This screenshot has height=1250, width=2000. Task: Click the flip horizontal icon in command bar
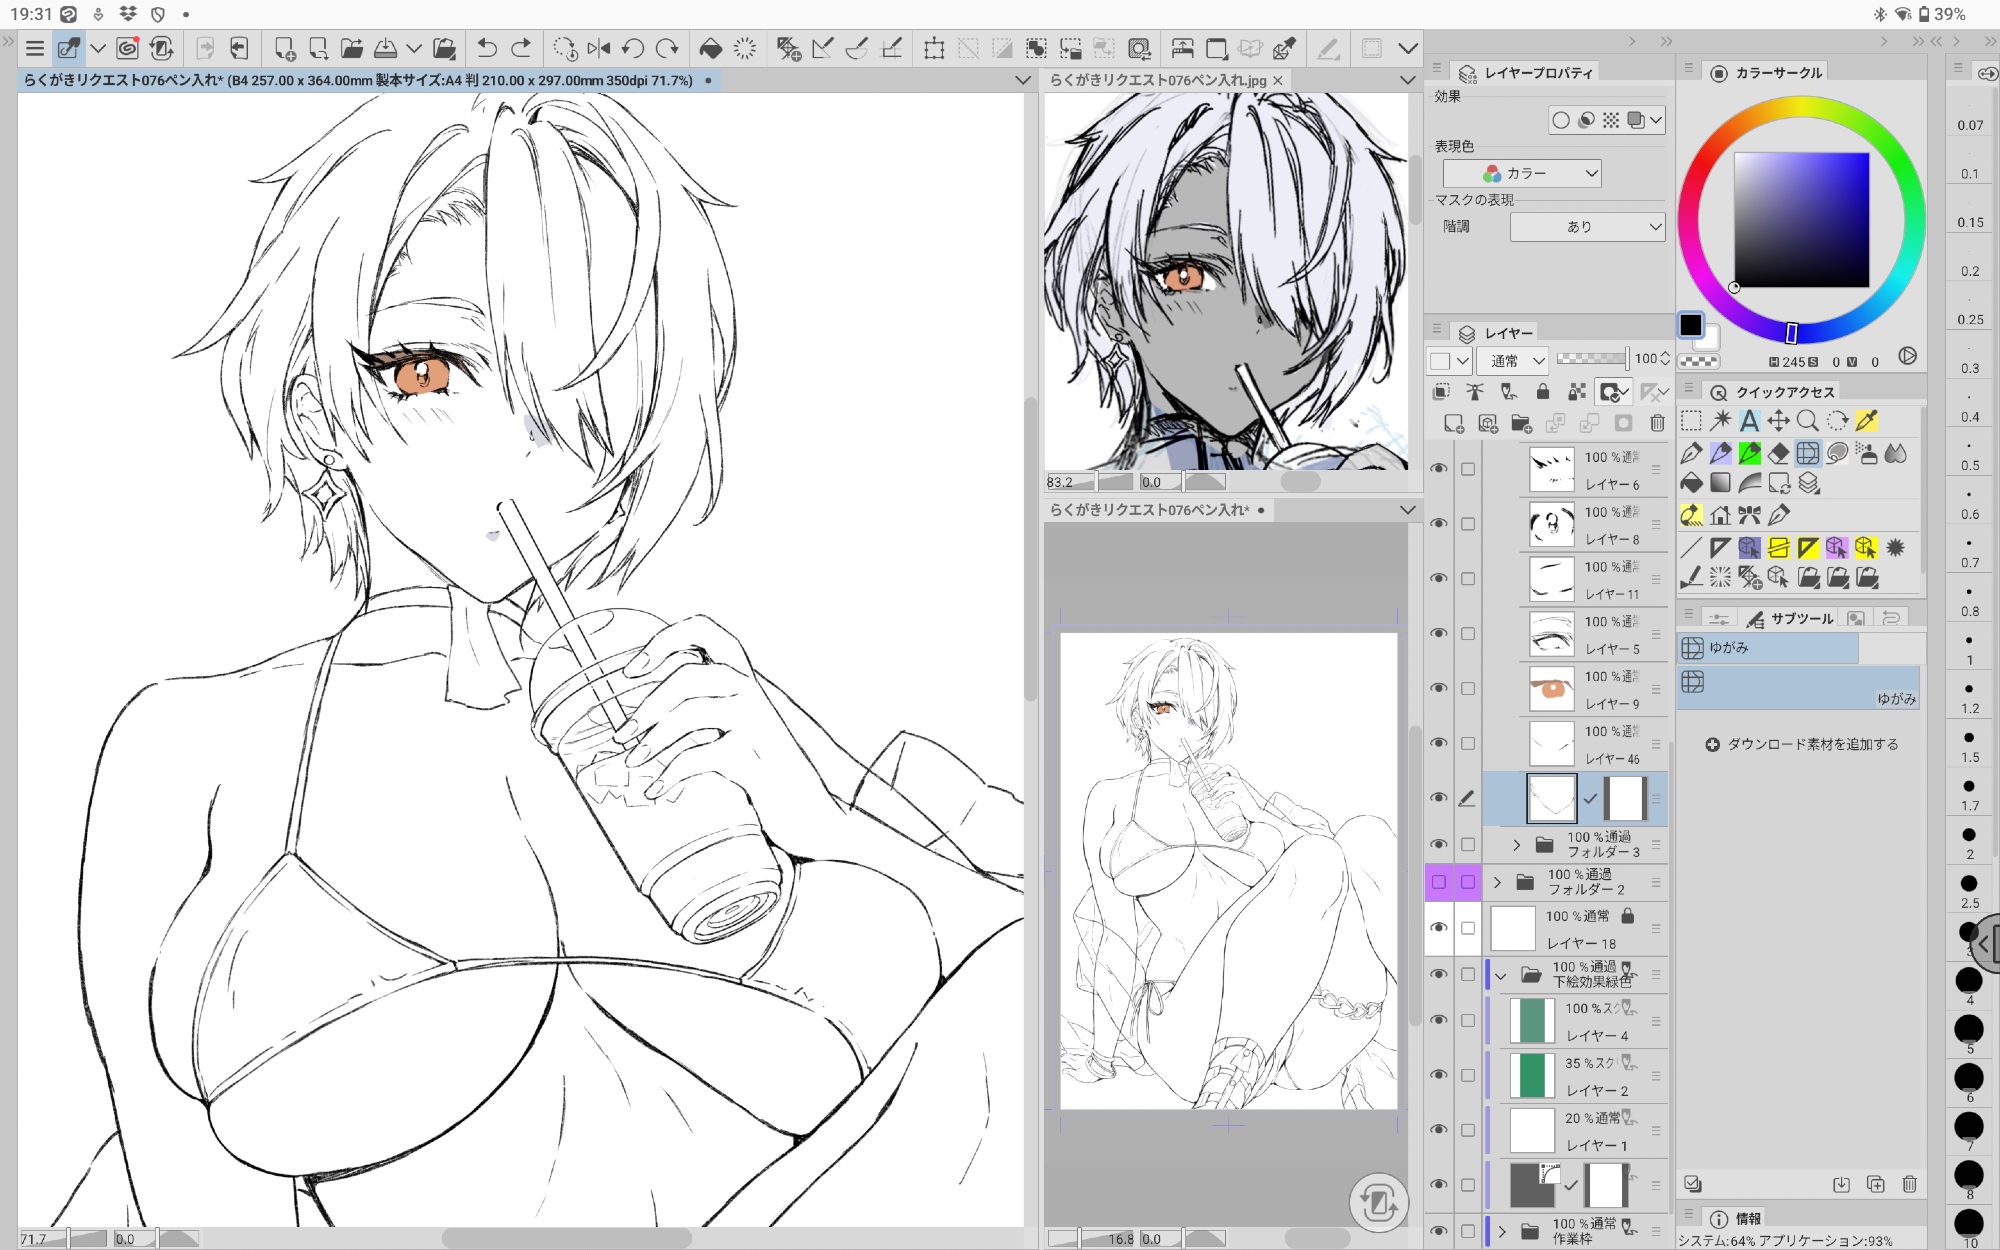(598, 48)
